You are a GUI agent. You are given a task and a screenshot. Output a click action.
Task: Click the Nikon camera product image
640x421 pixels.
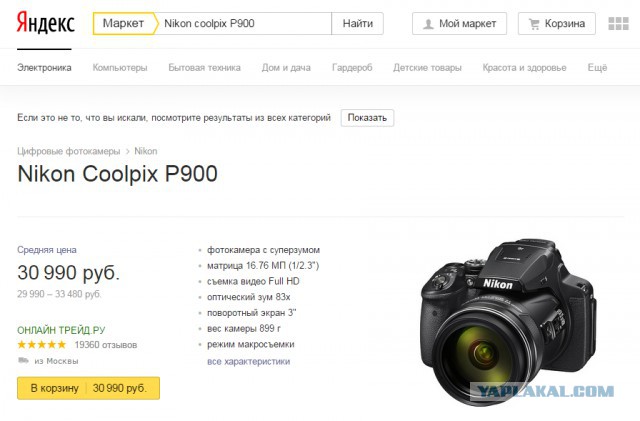tap(508, 321)
